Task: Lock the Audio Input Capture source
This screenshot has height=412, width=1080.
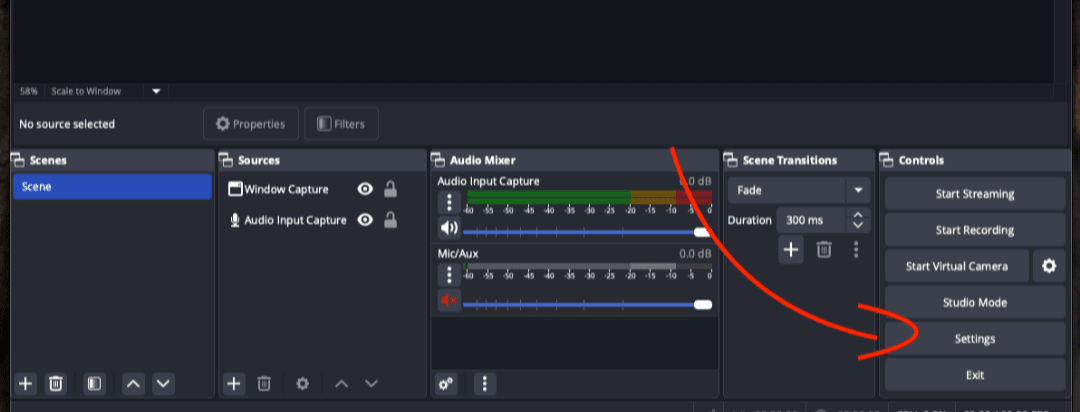Action: click(x=390, y=220)
